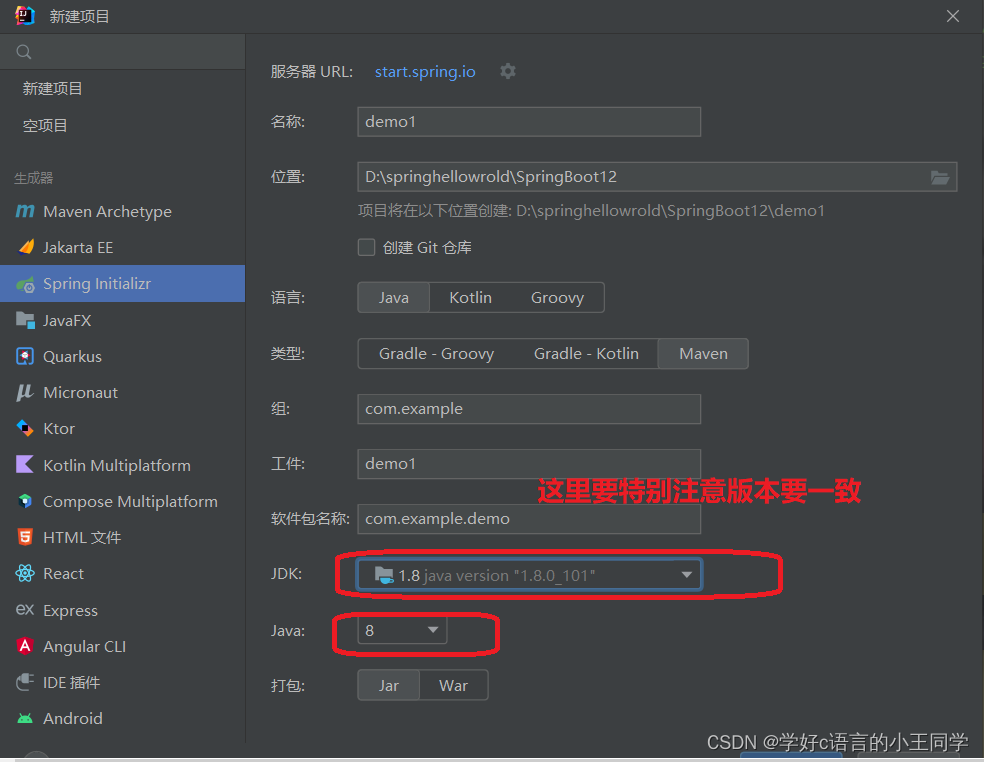Click the Express ex icon

pyautogui.click(x=24, y=609)
